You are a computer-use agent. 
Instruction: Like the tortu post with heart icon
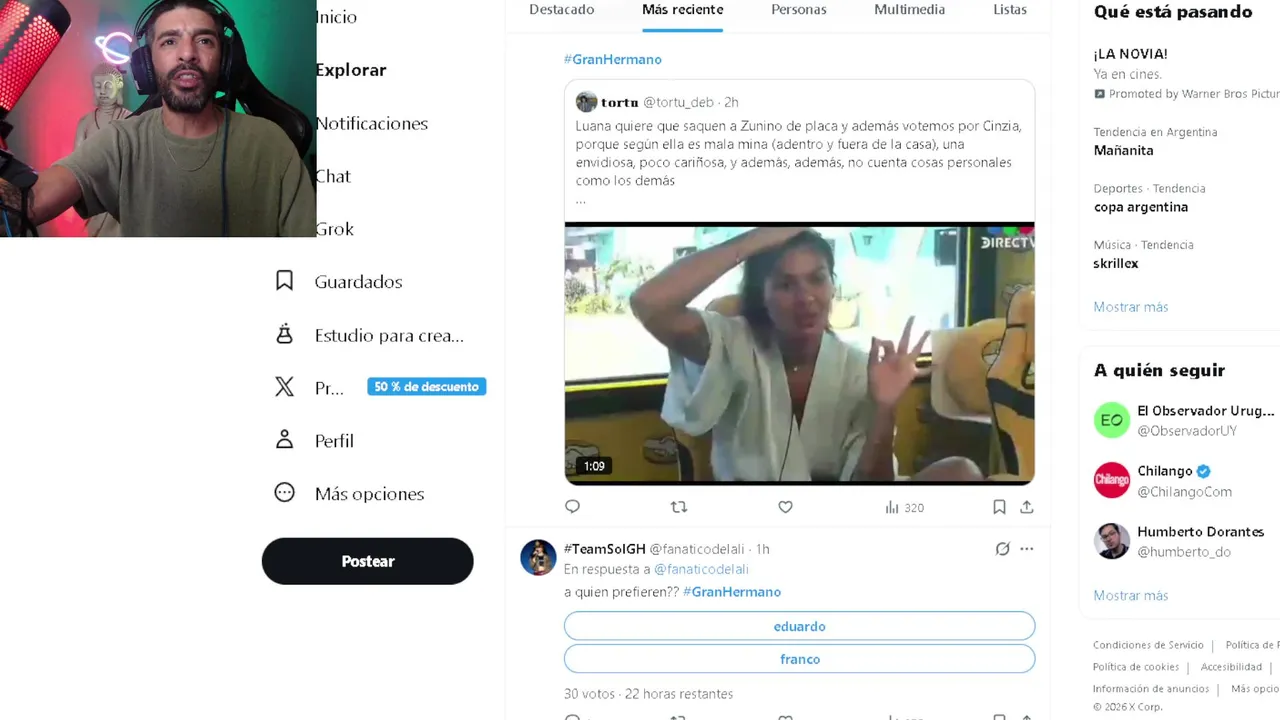point(785,507)
